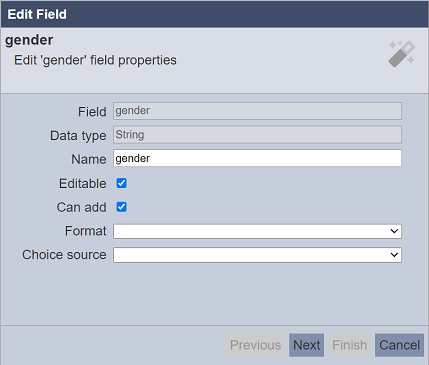
Task: Click the disabled Finish button
Action: tap(349, 345)
